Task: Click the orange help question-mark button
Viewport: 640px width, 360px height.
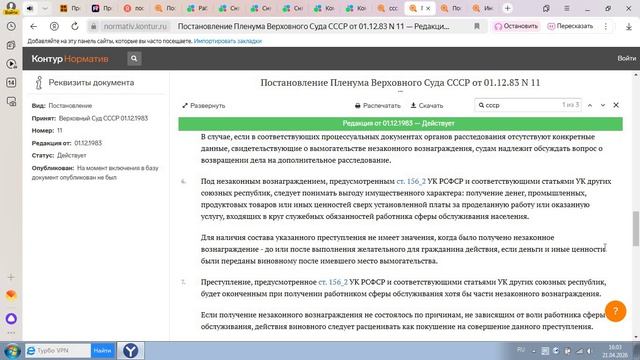Action: [x=616, y=311]
